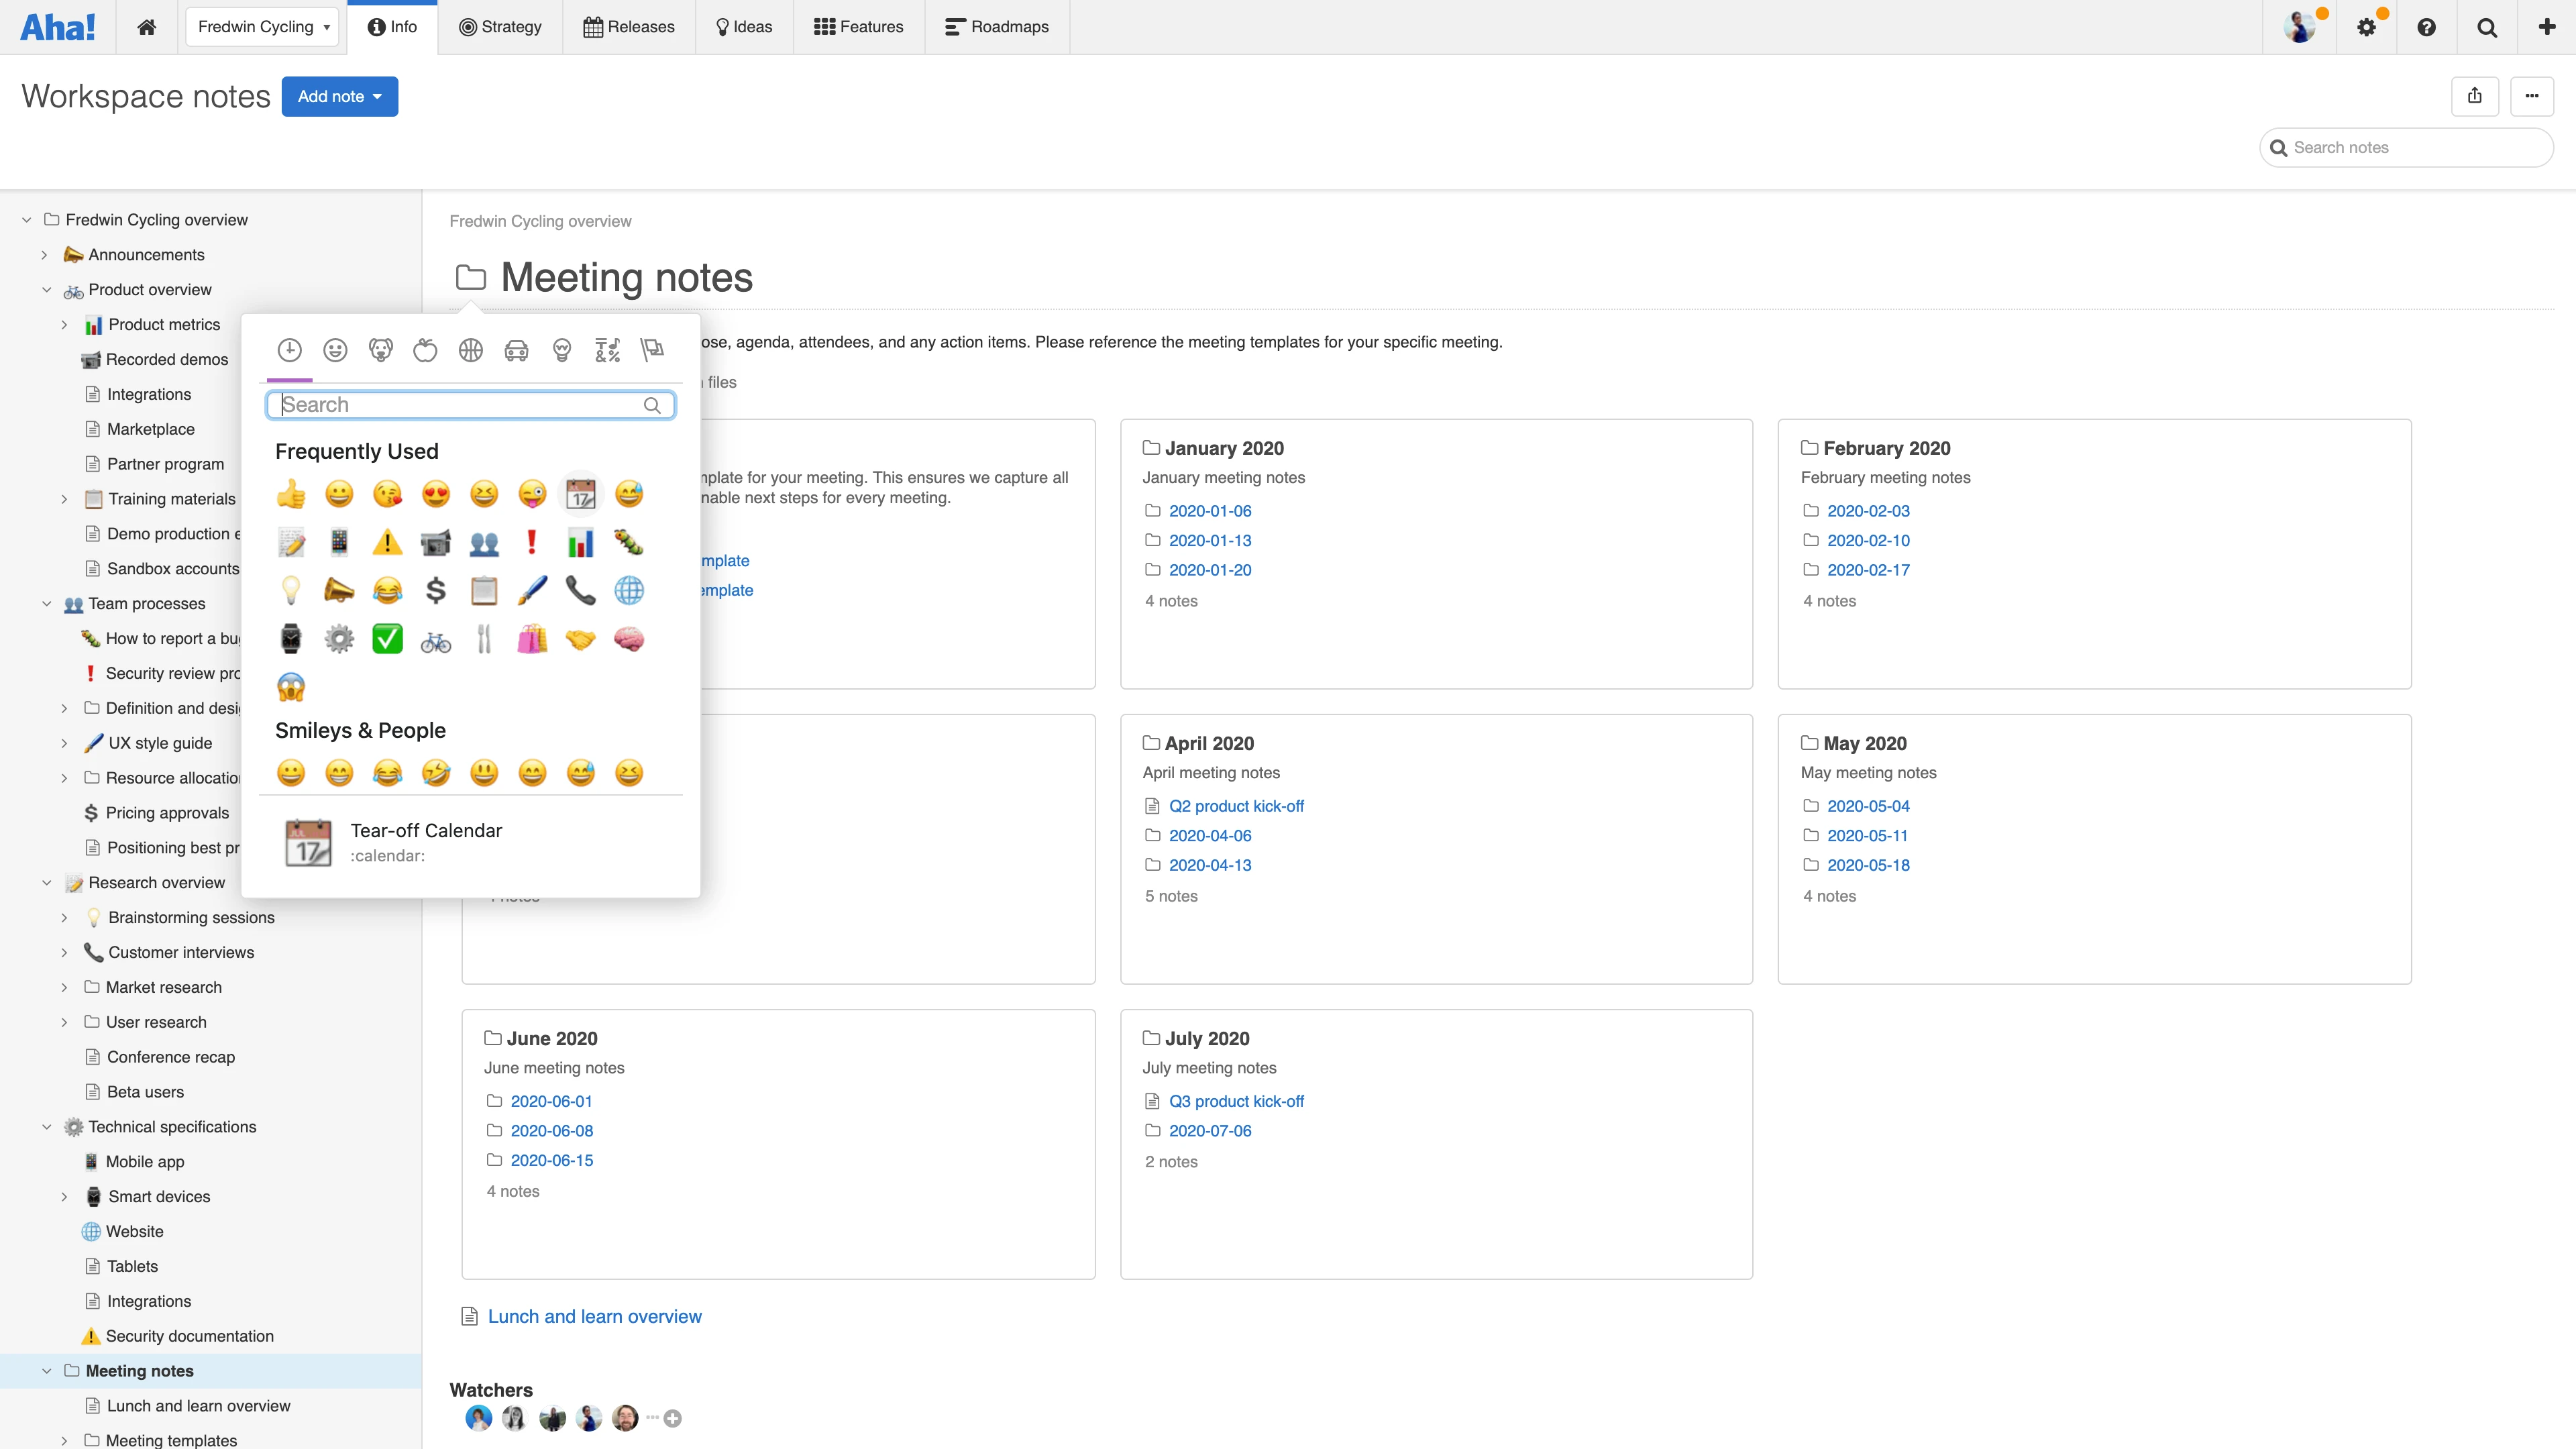
Task: Open the Add note dropdown
Action: coord(339,96)
